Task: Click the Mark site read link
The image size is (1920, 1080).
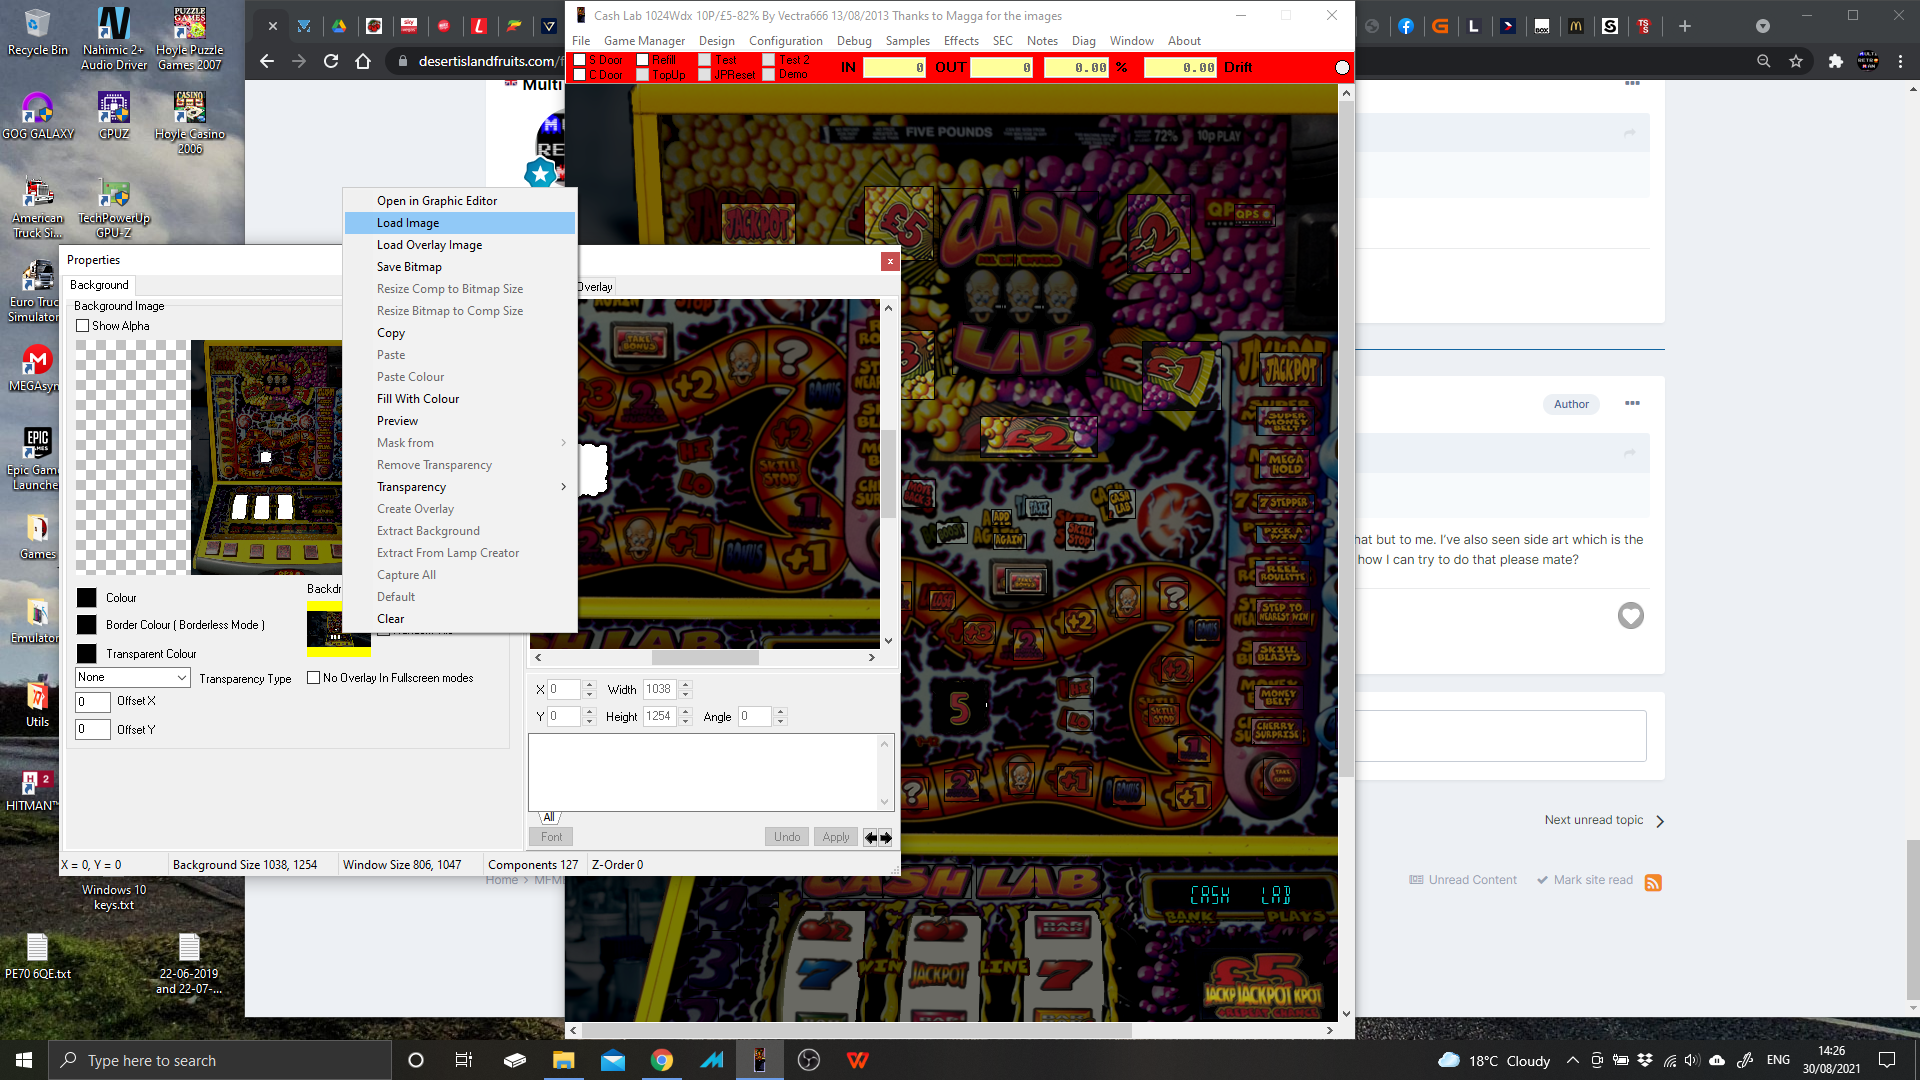Action: 1592,880
